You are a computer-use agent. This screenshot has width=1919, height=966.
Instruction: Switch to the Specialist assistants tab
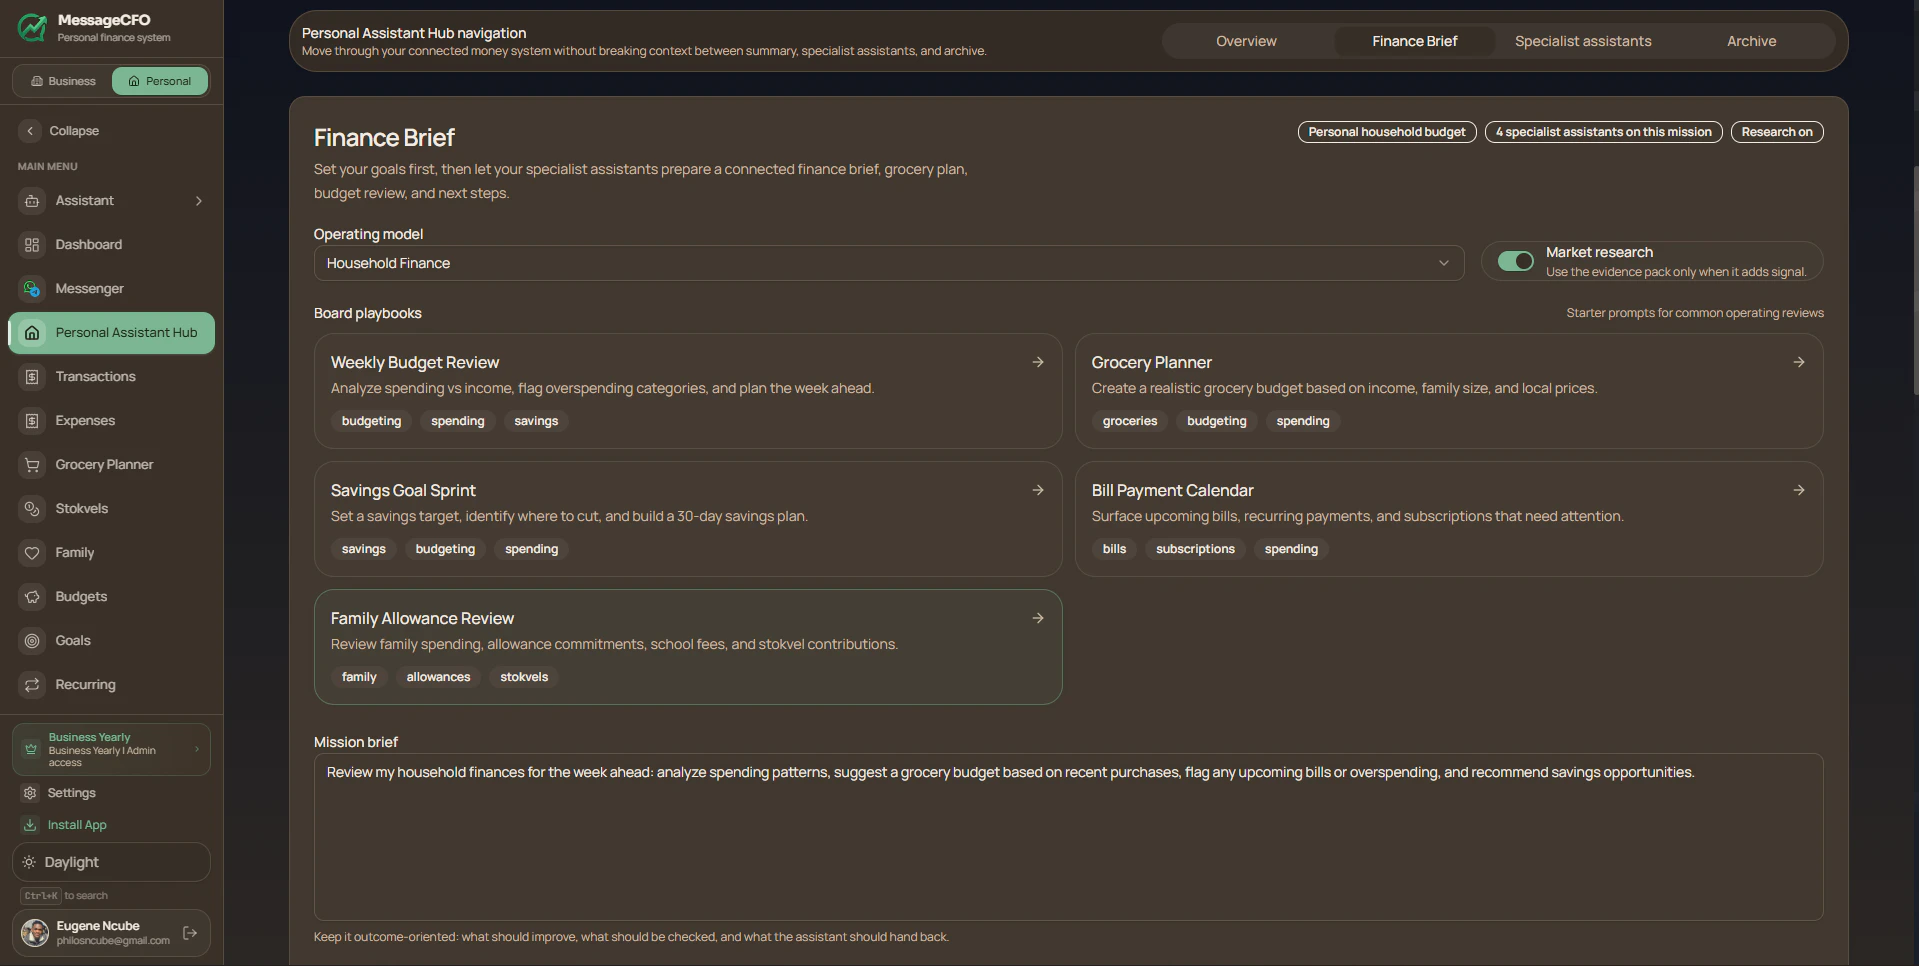(1583, 41)
